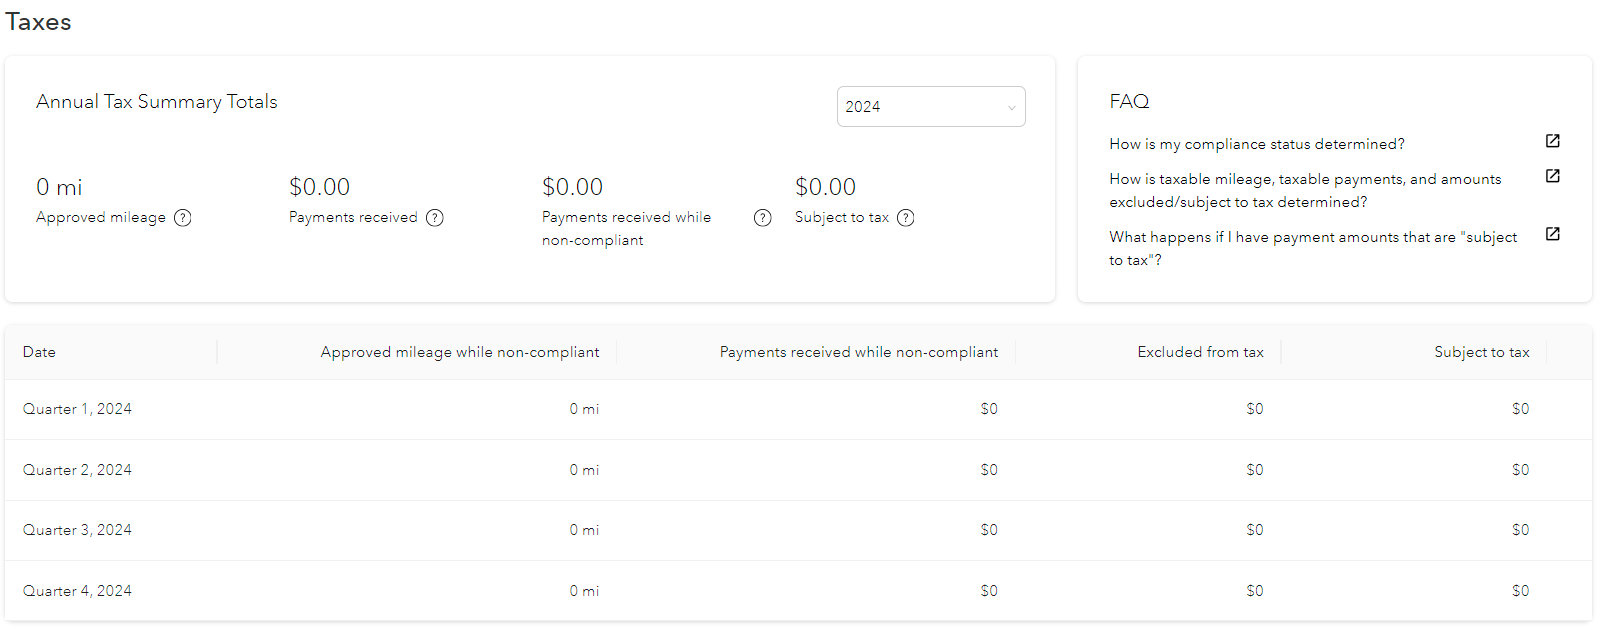Click 'Subject to tax' table column header
Image resolution: width=1597 pixels, height=637 pixels.
click(1481, 352)
